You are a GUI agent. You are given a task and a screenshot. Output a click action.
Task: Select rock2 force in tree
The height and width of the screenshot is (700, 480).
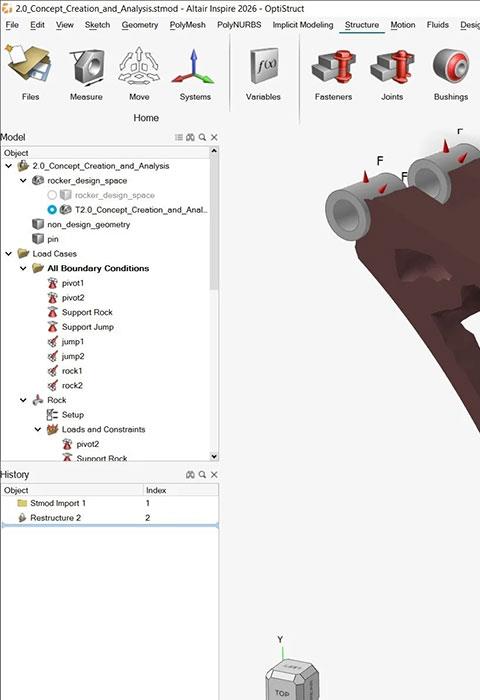point(72,386)
